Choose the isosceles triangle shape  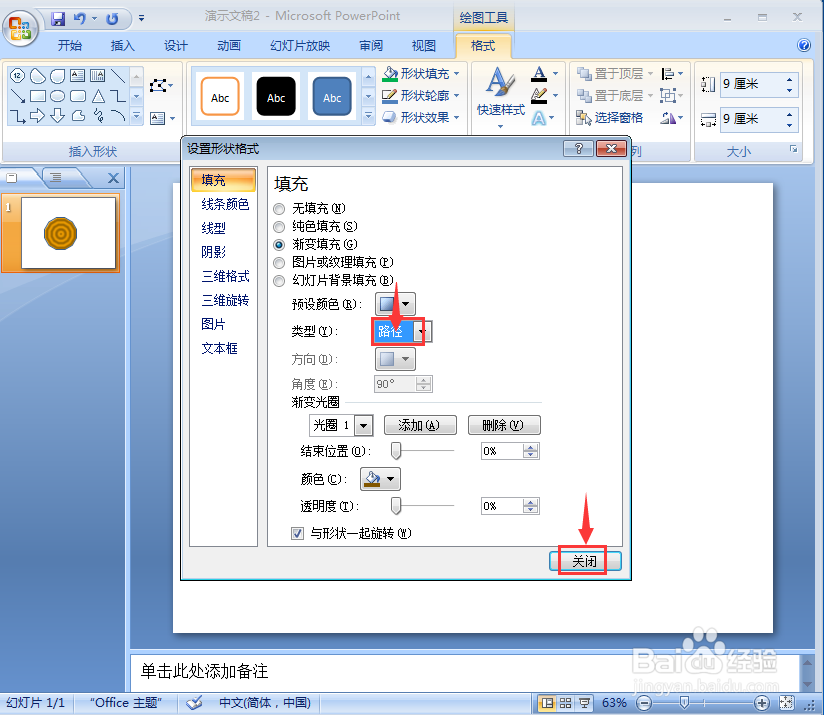[x=98, y=96]
